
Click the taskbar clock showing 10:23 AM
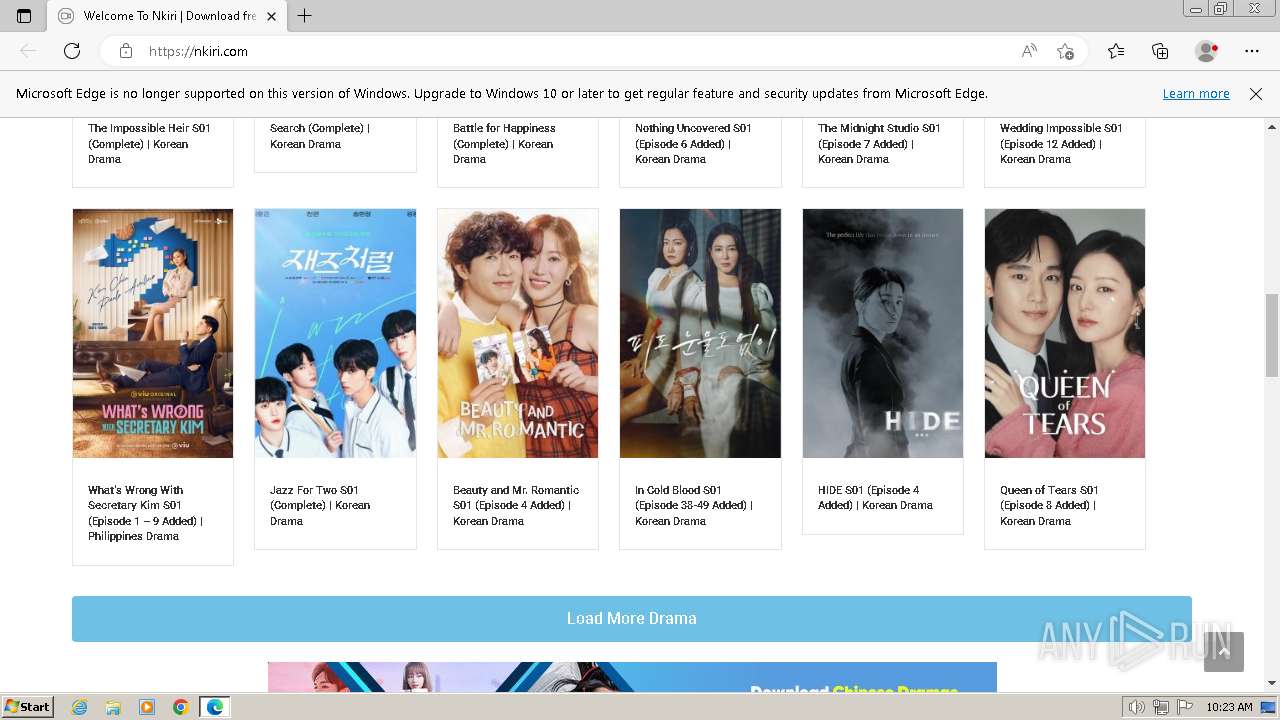point(1229,707)
